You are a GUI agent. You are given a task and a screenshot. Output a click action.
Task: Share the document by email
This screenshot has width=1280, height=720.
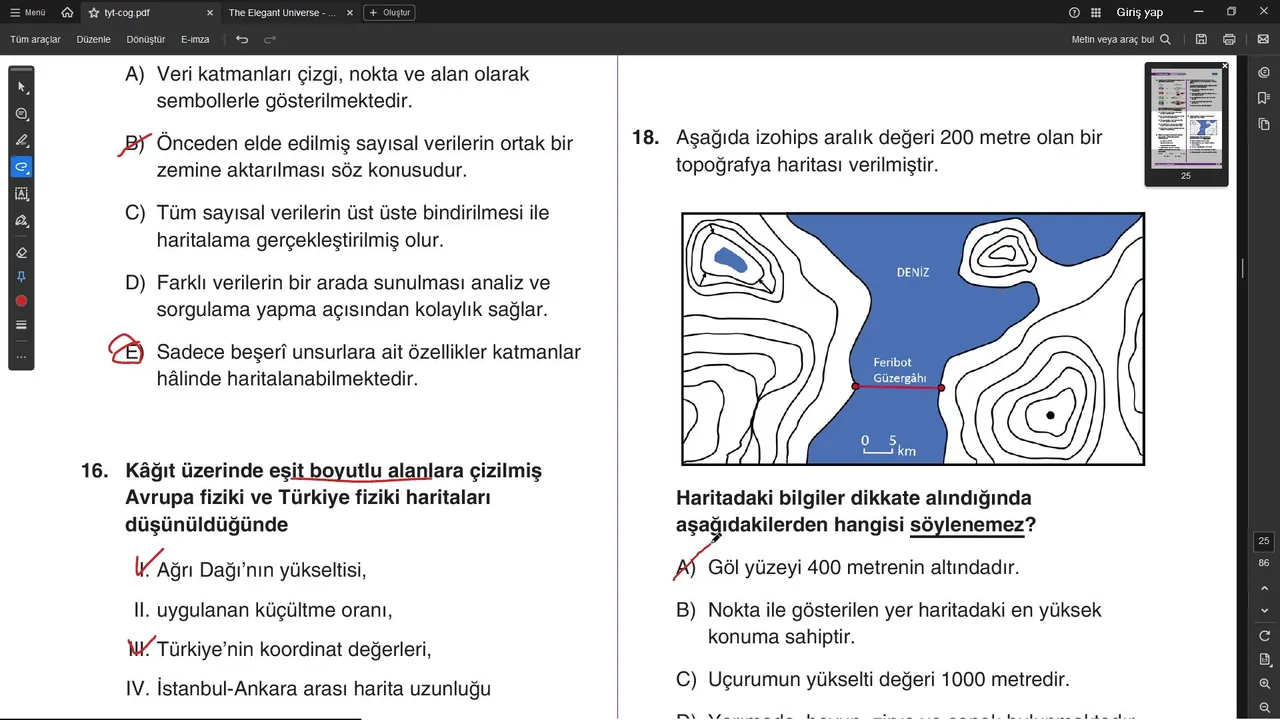(x=1262, y=40)
